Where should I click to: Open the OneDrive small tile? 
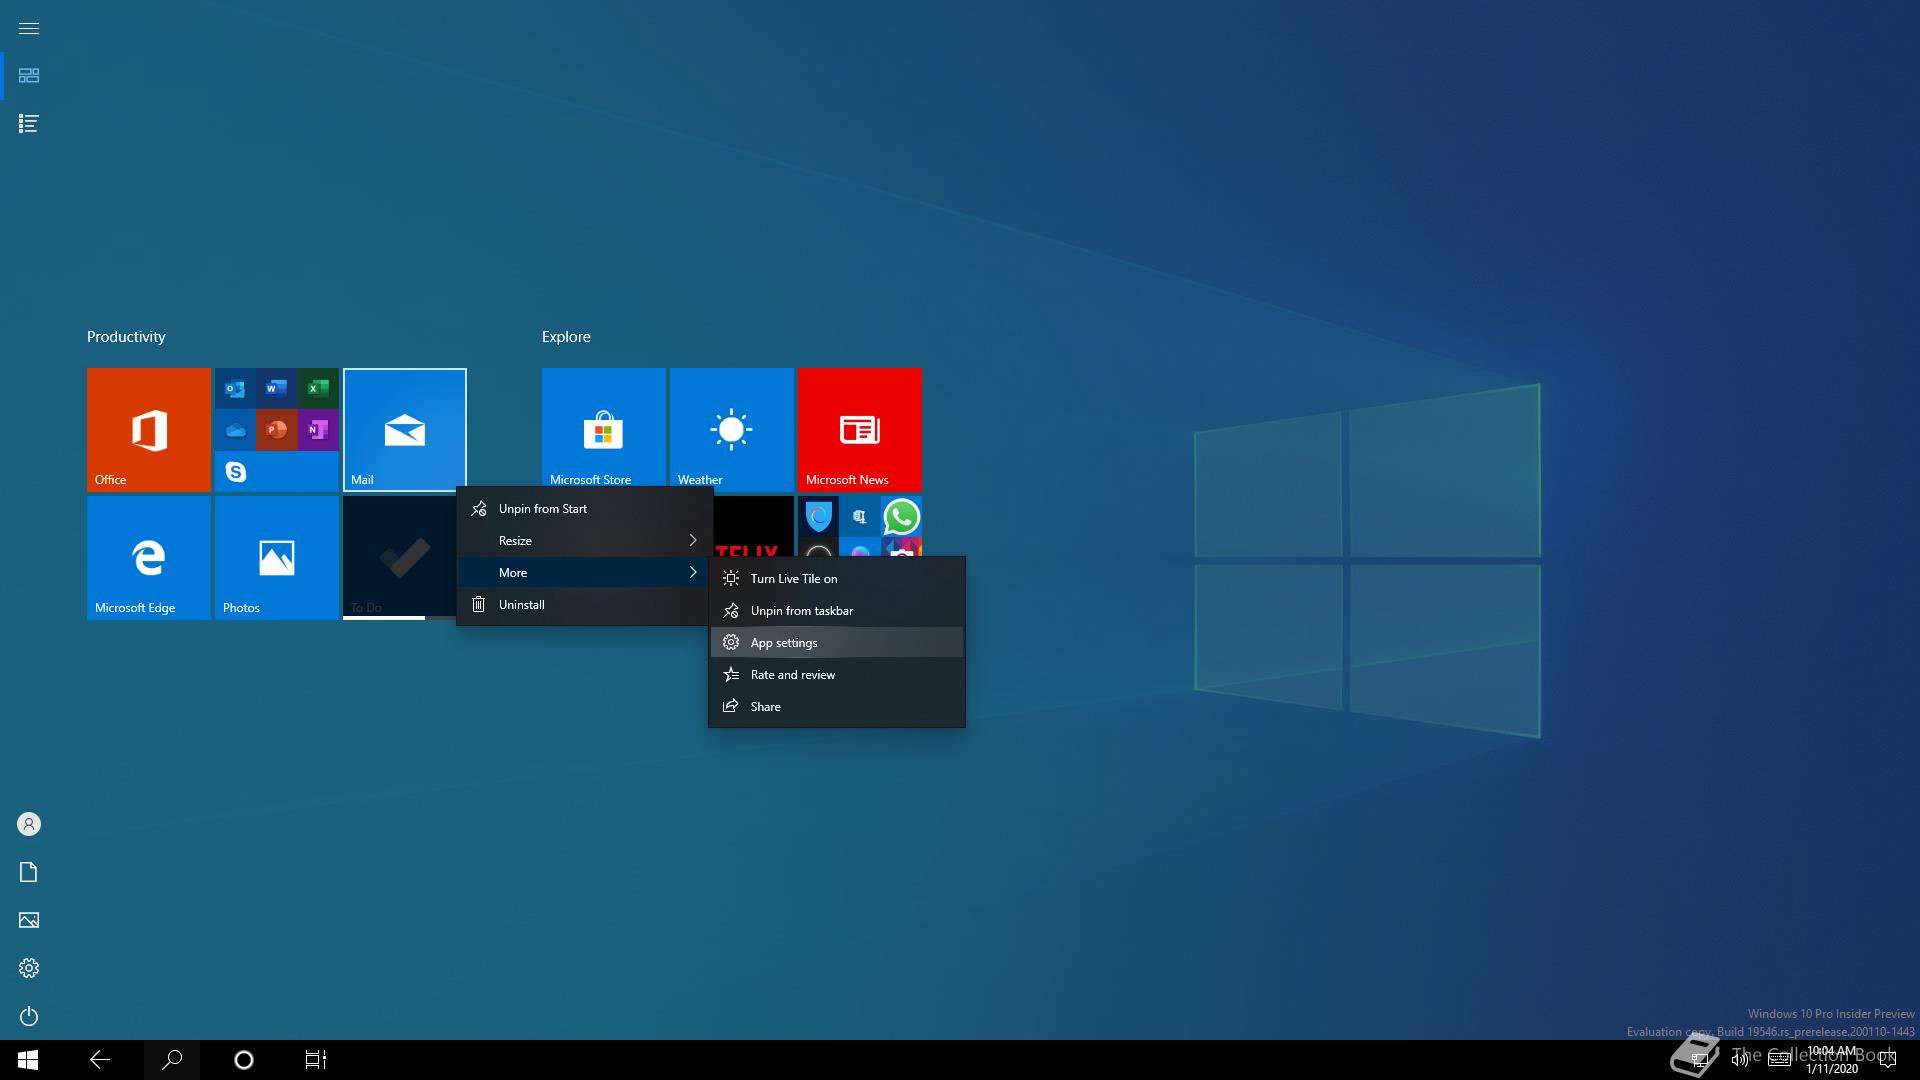(x=235, y=430)
